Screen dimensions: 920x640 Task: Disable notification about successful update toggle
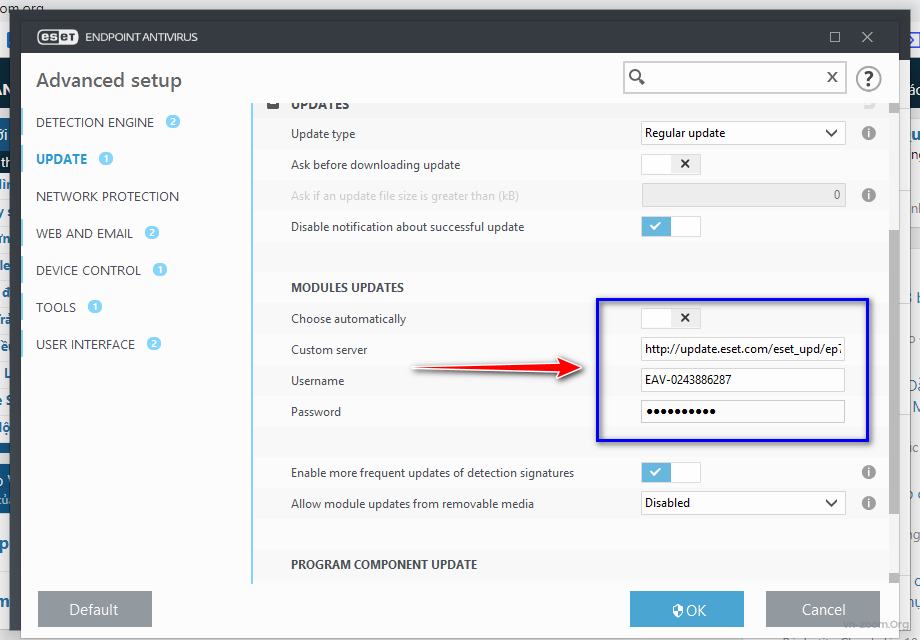[x=670, y=226]
